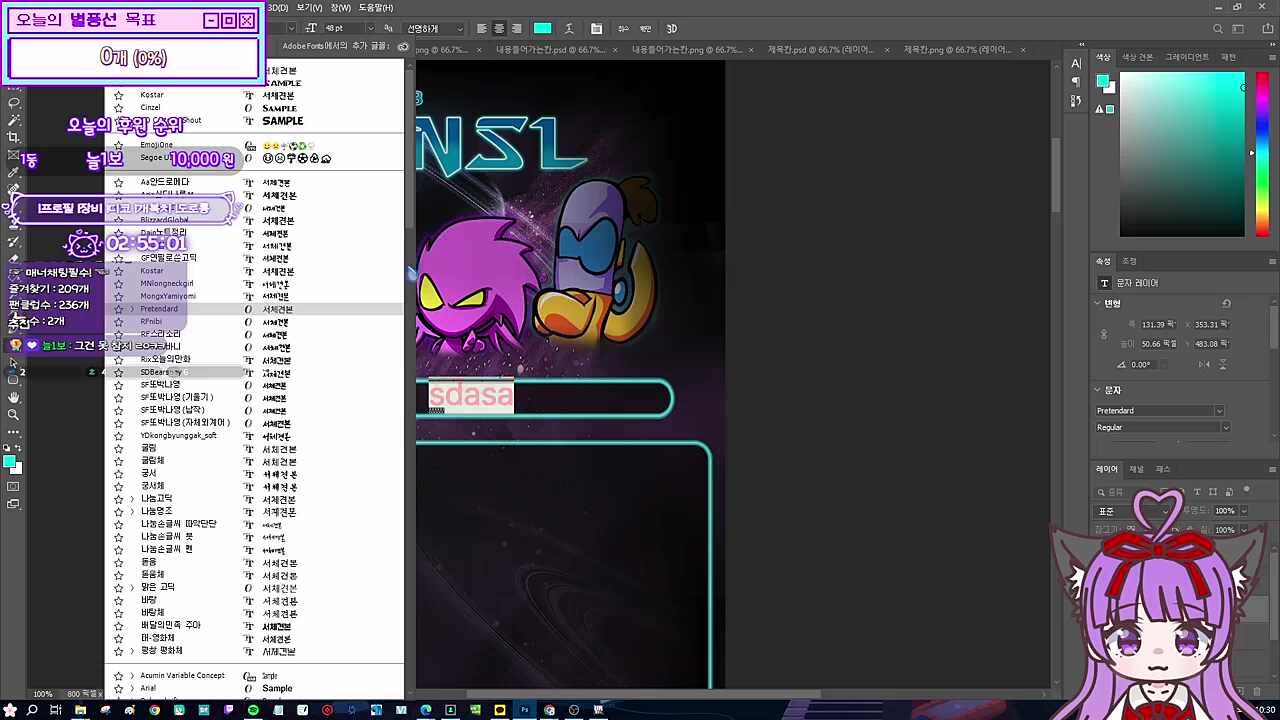Switch to the 색상 견본 tab
Viewport: 1280px width, 720px height.
tap(1137, 57)
